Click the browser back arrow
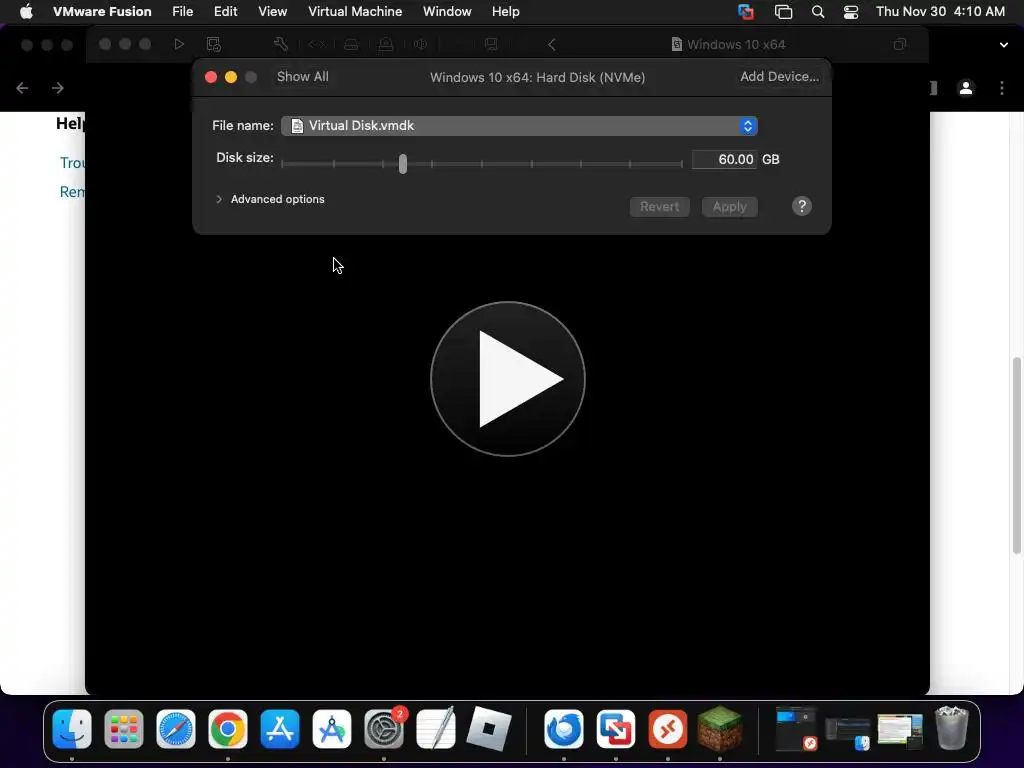 22,88
